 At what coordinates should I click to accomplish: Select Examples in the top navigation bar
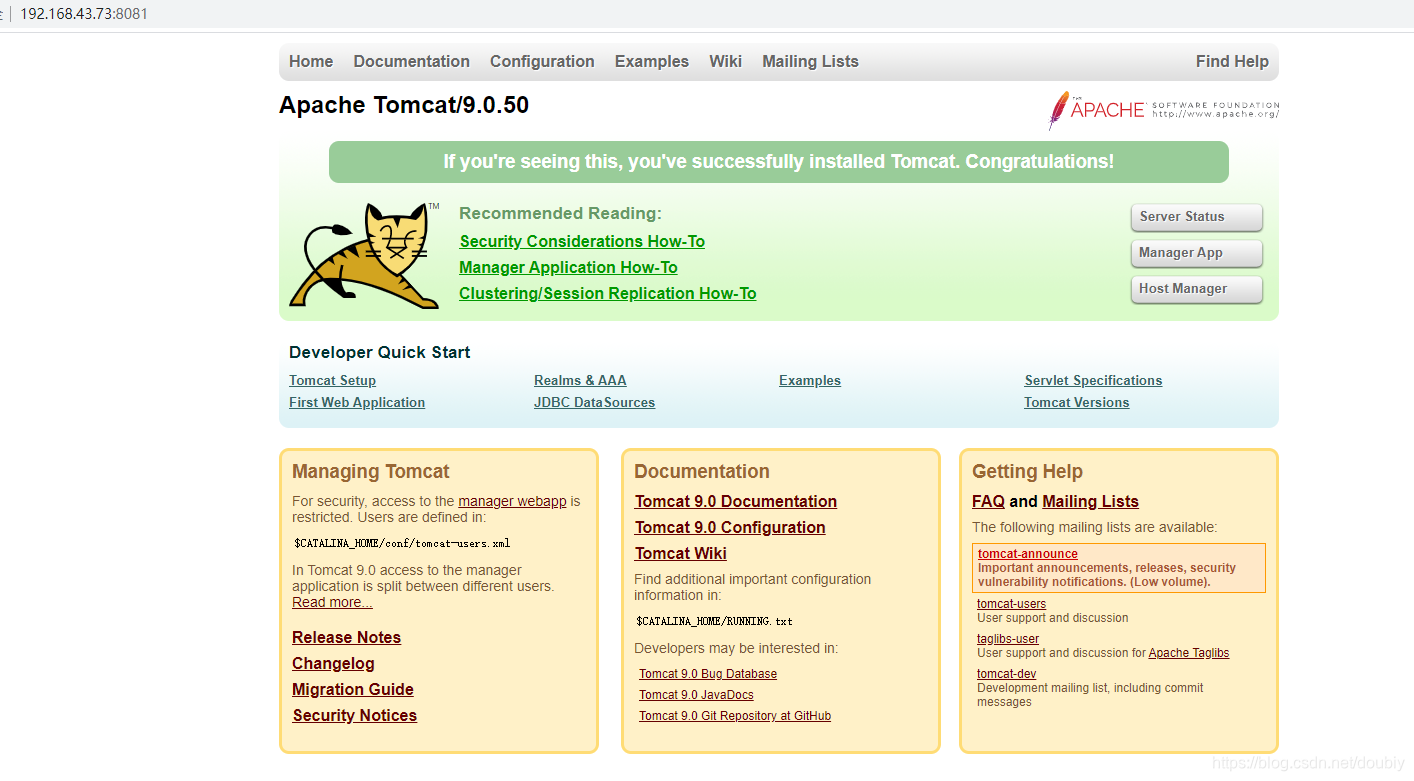(652, 61)
